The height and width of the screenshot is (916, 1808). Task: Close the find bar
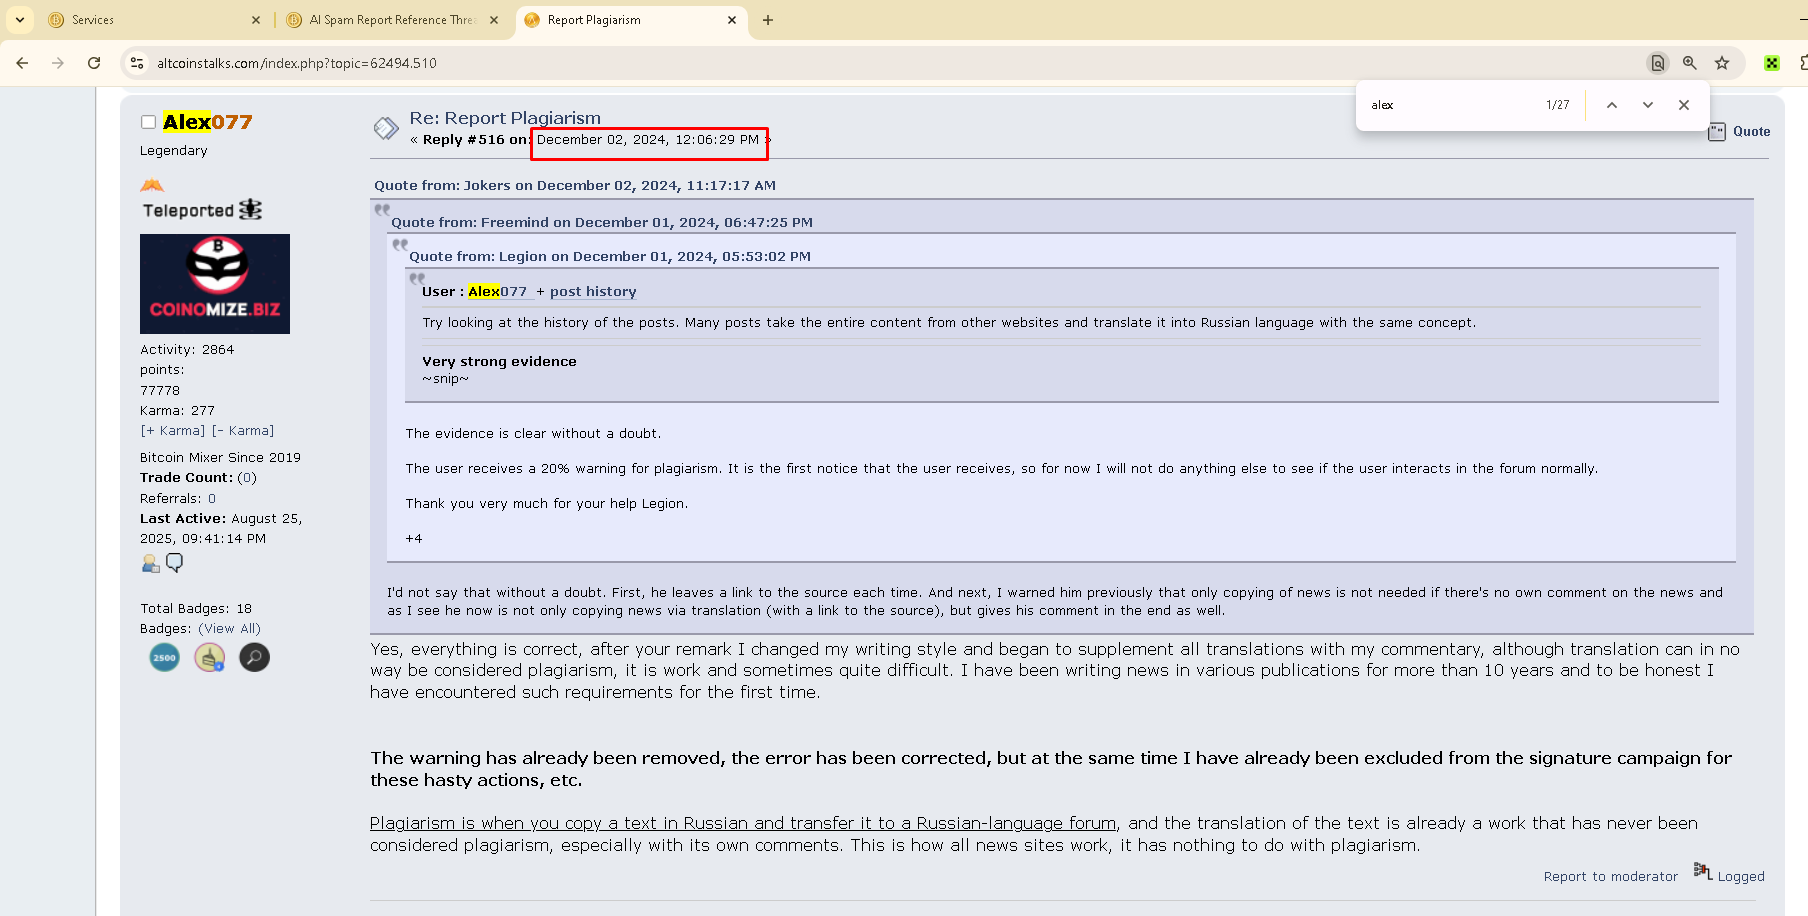[1684, 105]
